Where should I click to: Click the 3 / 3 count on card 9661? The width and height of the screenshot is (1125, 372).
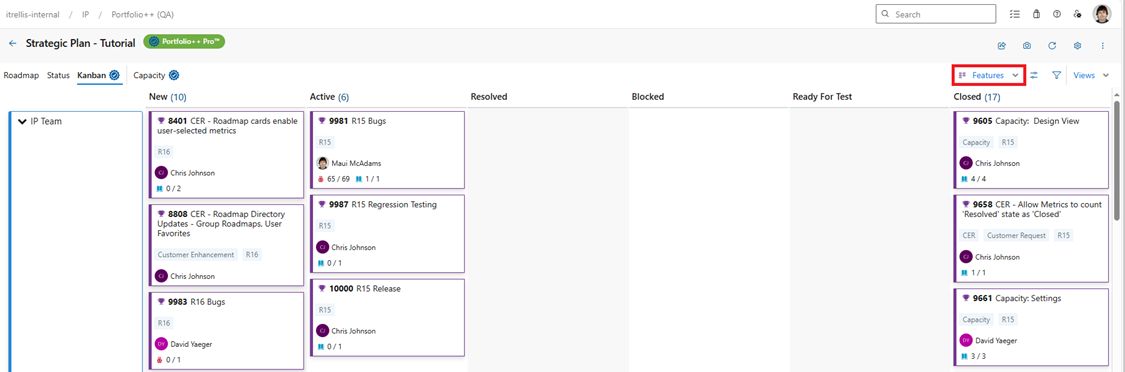pyautogui.click(x=978, y=356)
